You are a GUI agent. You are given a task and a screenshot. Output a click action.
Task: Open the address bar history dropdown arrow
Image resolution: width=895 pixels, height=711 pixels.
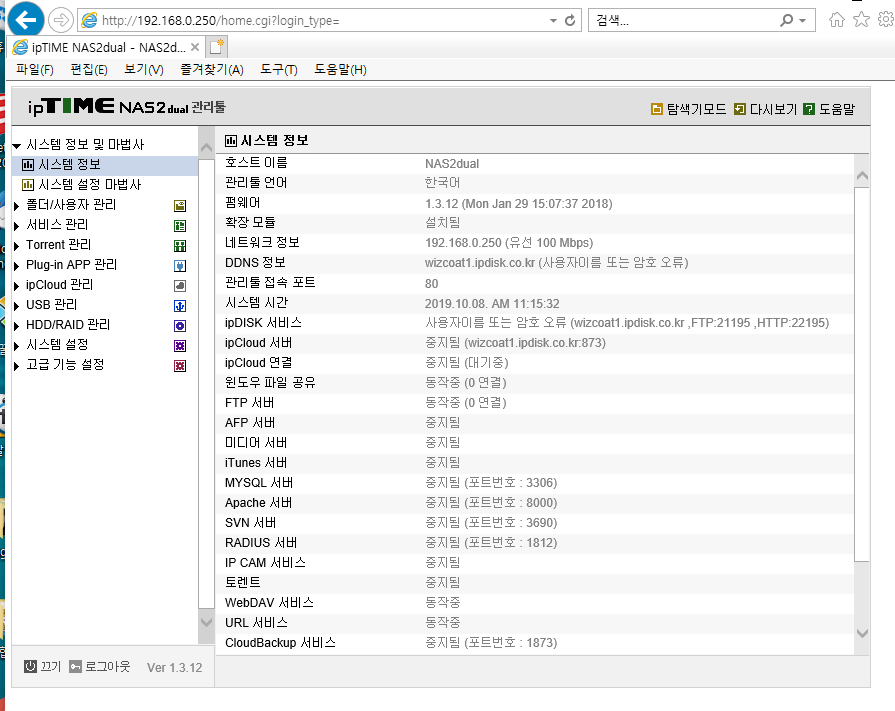pos(553,21)
